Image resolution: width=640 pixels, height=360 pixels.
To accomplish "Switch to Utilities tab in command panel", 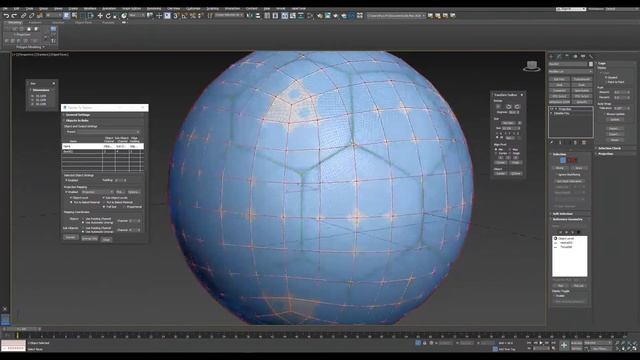I will [591, 56].
